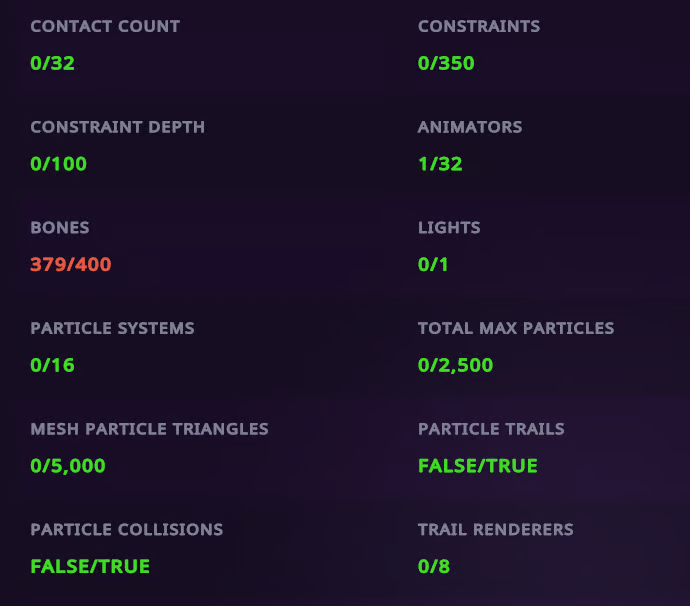Click the Lights heading
The width and height of the screenshot is (690, 606).
point(449,228)
